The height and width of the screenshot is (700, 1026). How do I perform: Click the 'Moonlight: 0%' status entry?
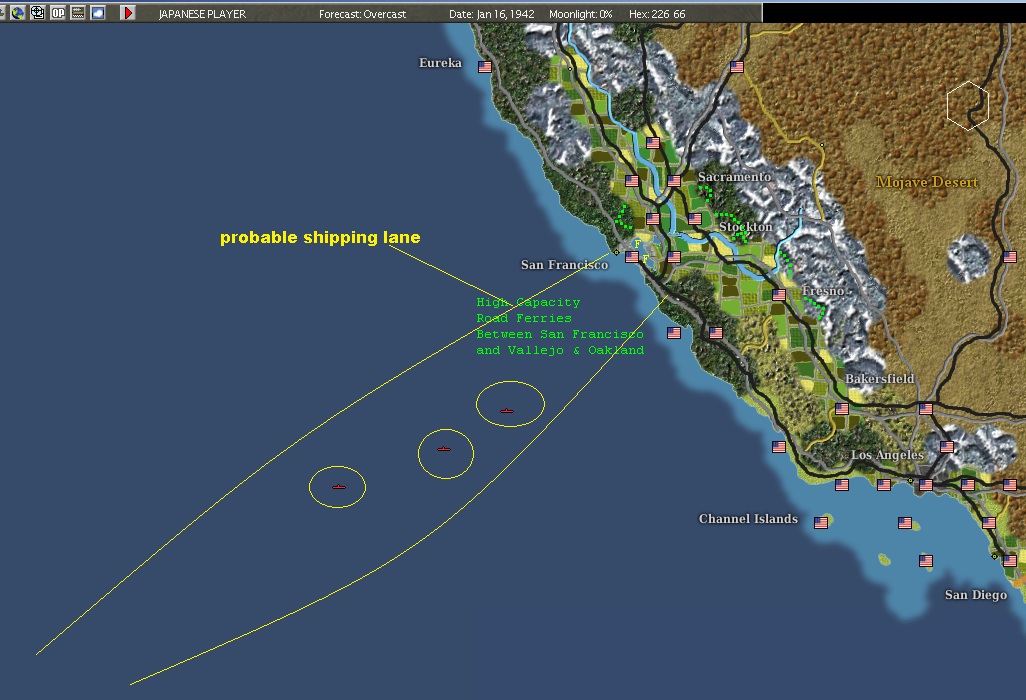click(x=580, y=14)
